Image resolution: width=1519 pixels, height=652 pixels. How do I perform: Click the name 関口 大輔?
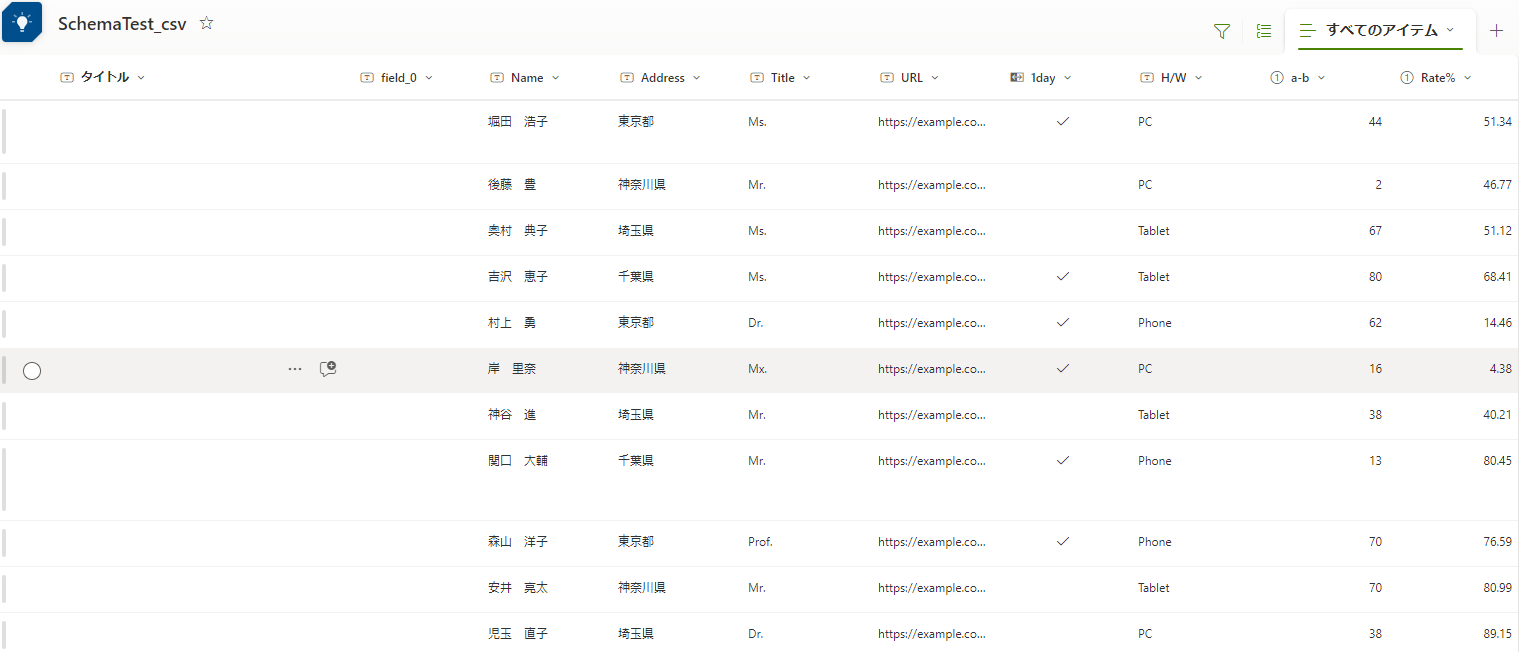tap(518, 461)
